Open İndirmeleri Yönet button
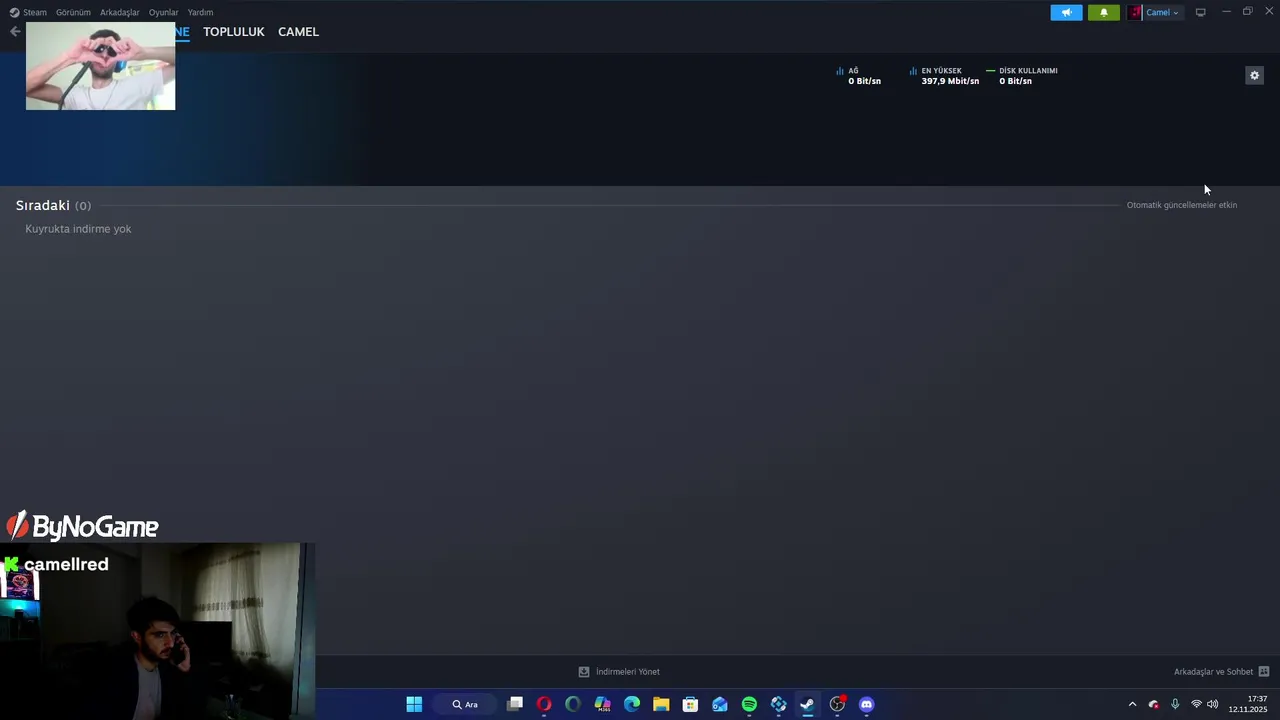This screenshot has width=1280, height=720. click(619, 672)
